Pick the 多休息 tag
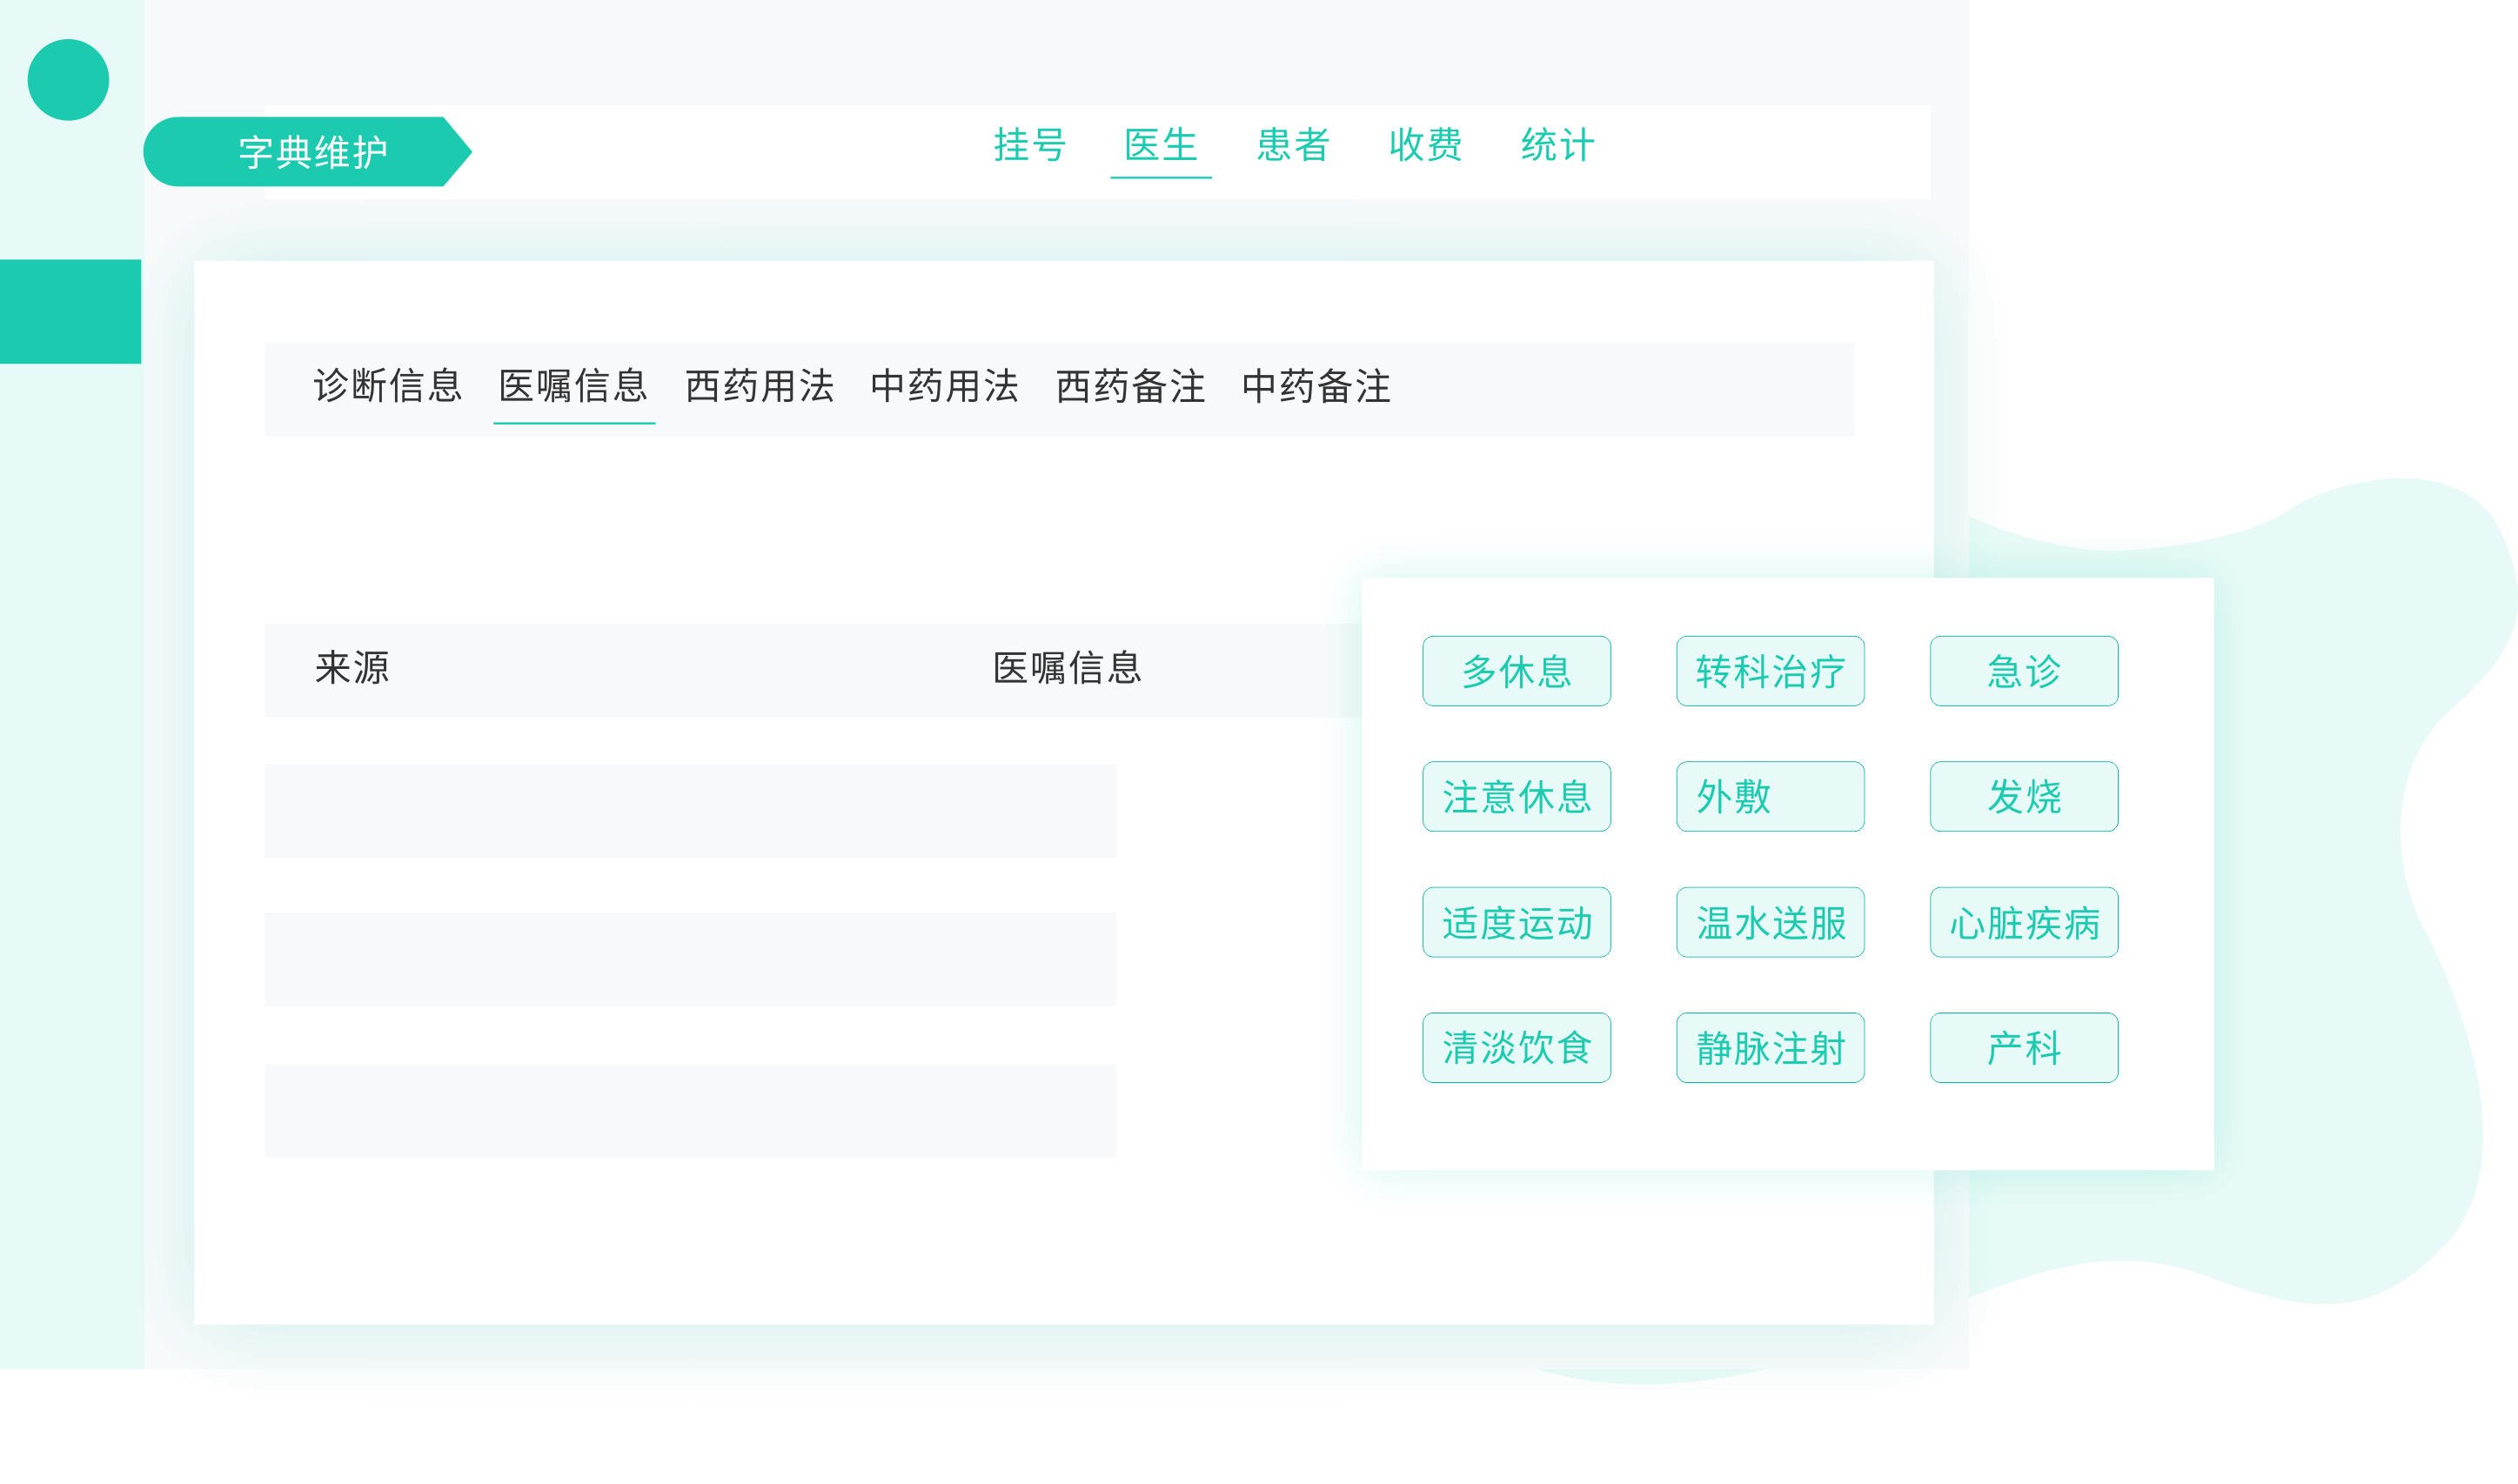 [x=1516, y=671]
